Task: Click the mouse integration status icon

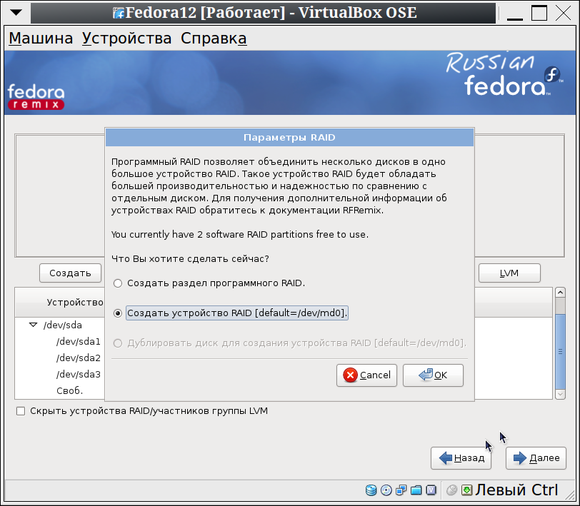Action: coord(452,490)
